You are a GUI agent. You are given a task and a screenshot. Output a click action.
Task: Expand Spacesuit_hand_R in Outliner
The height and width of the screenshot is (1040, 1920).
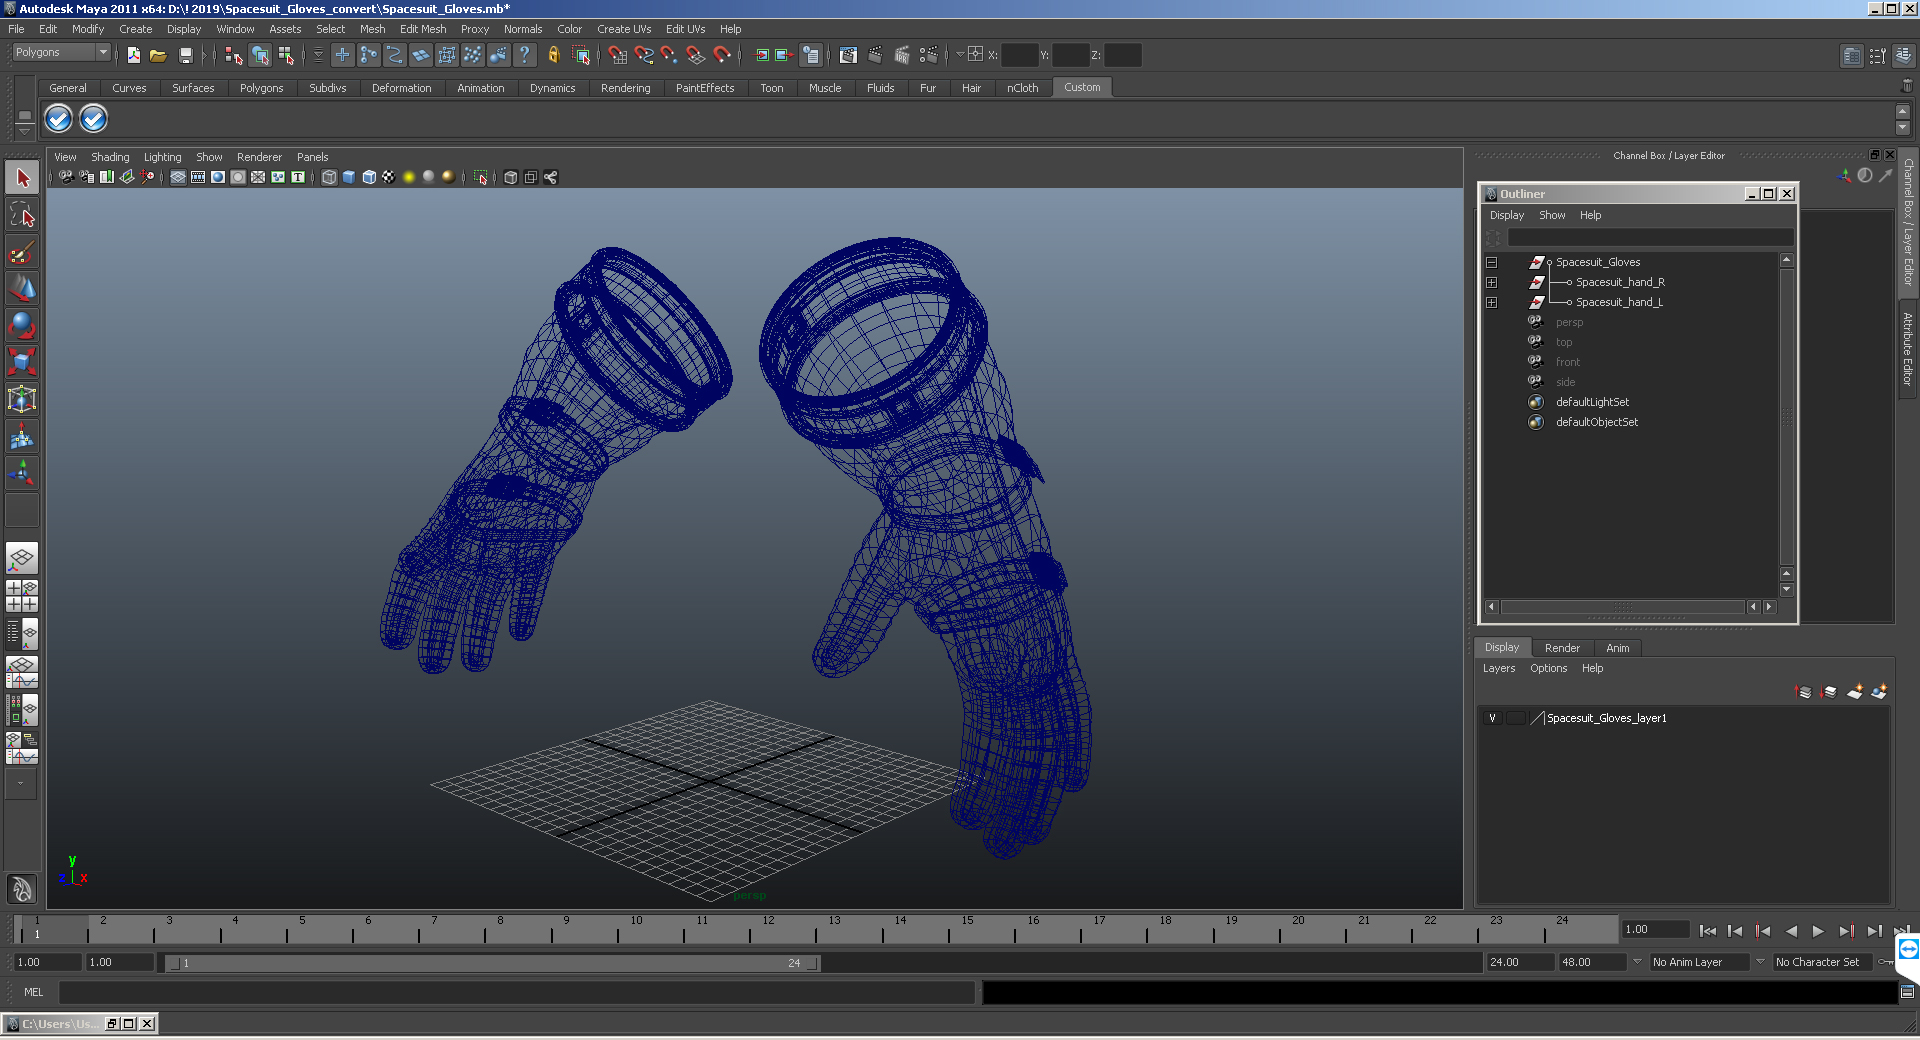[x=1491, y=282]
